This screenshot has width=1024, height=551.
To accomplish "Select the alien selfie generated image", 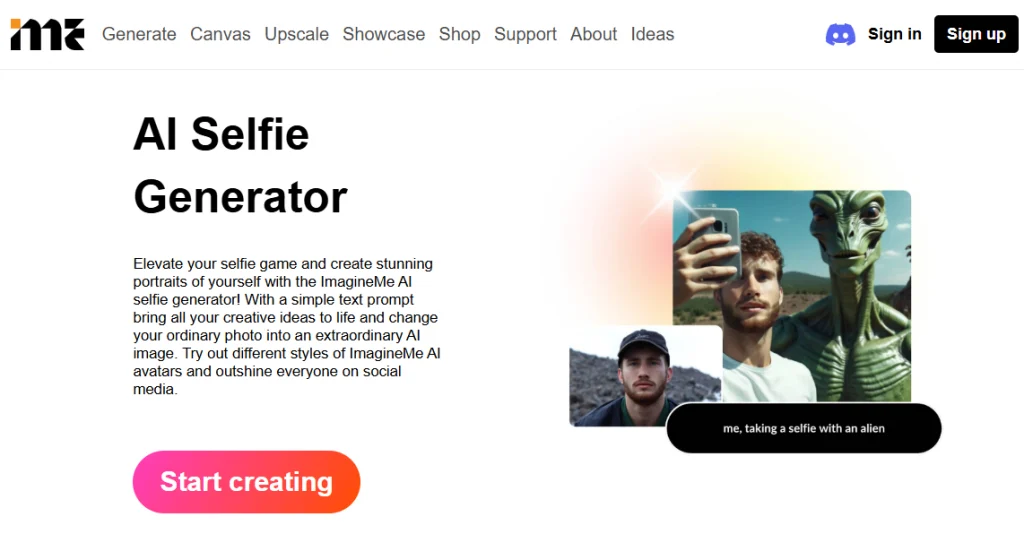I will [792, 296].
